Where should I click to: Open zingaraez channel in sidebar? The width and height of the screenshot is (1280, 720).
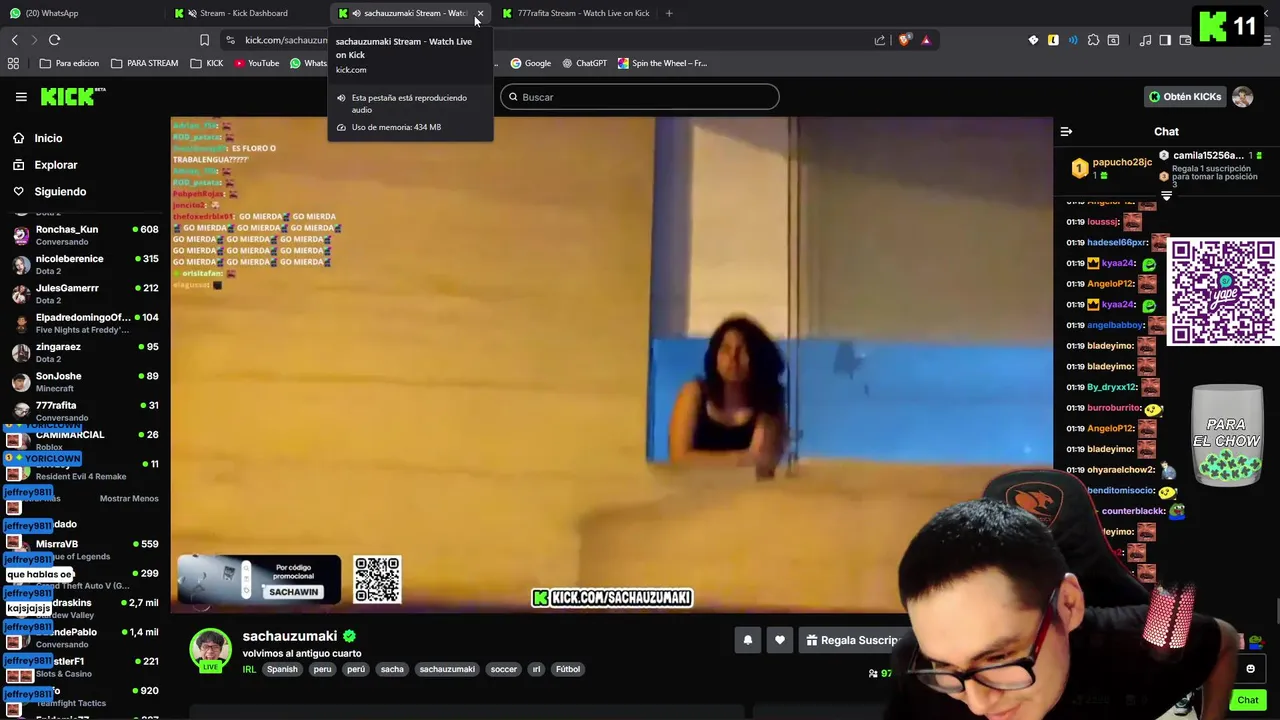(85, 352)
